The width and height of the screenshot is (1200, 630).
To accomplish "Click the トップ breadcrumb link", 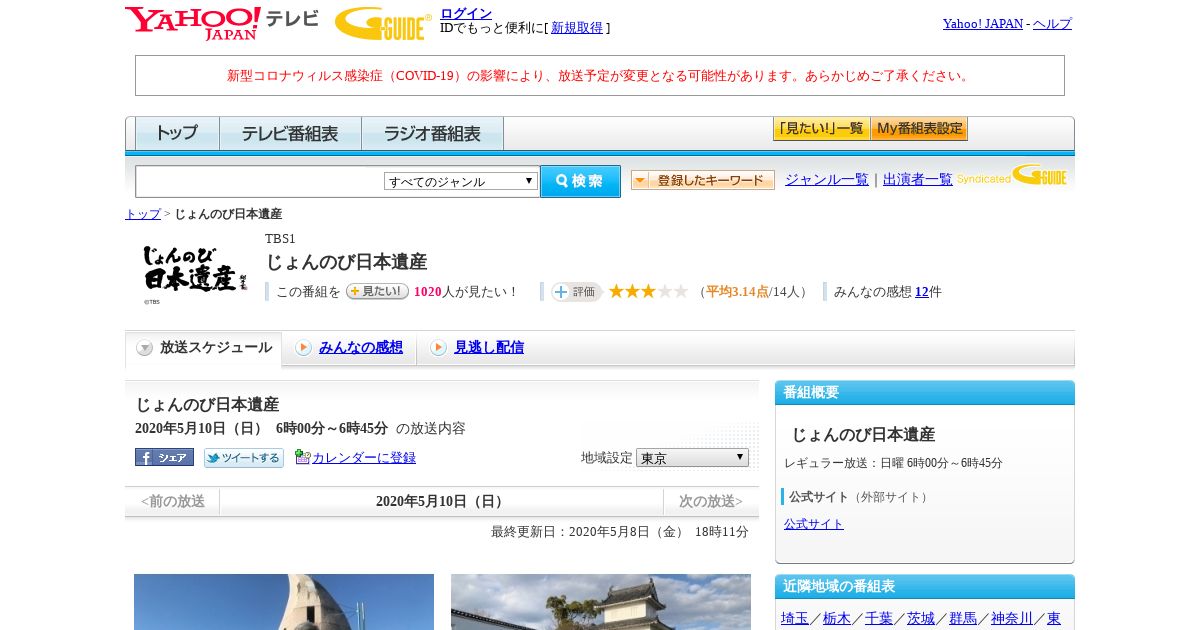I will pos(143,214).
